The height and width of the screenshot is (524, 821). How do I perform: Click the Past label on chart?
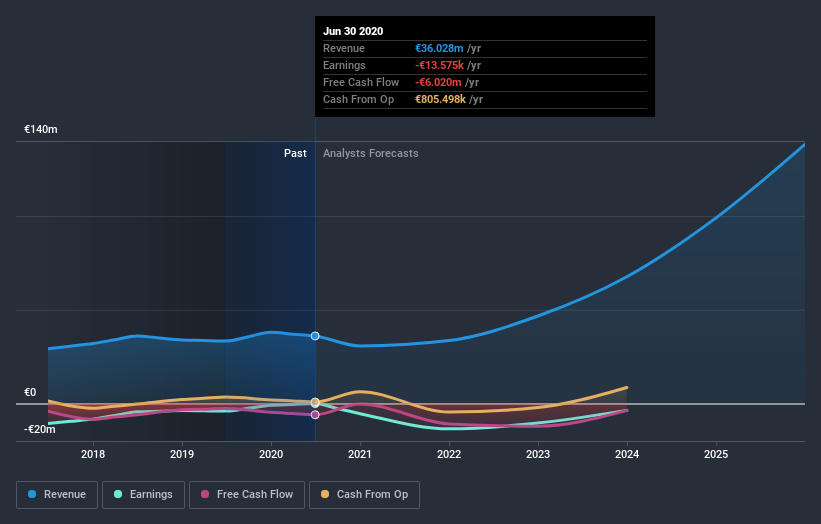tap(295, 153)
